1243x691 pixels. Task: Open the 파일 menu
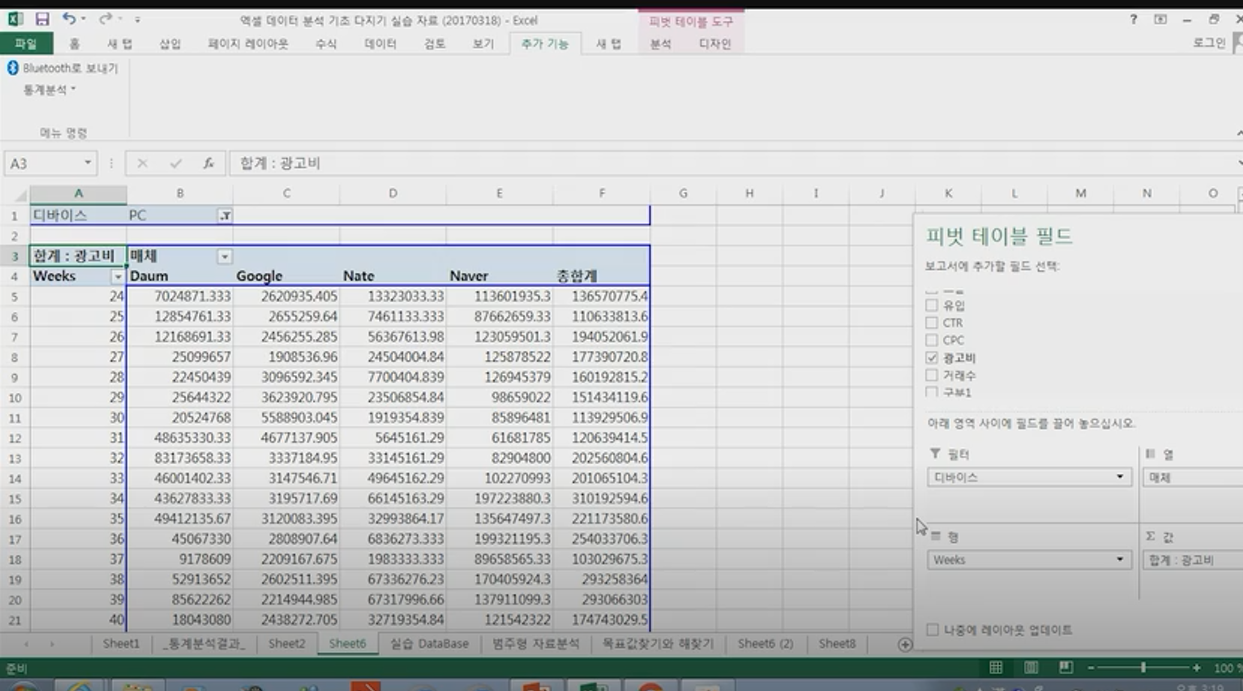pos(25,44)
